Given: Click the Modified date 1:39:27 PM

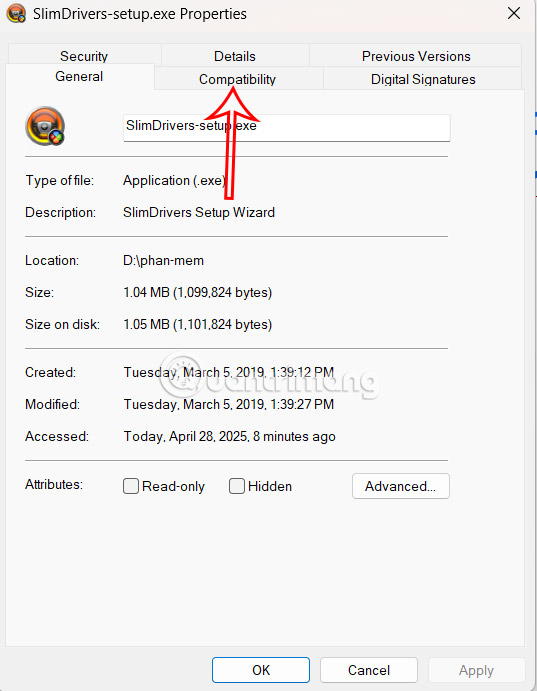Looking at the screenshot, I should point(229,404).
